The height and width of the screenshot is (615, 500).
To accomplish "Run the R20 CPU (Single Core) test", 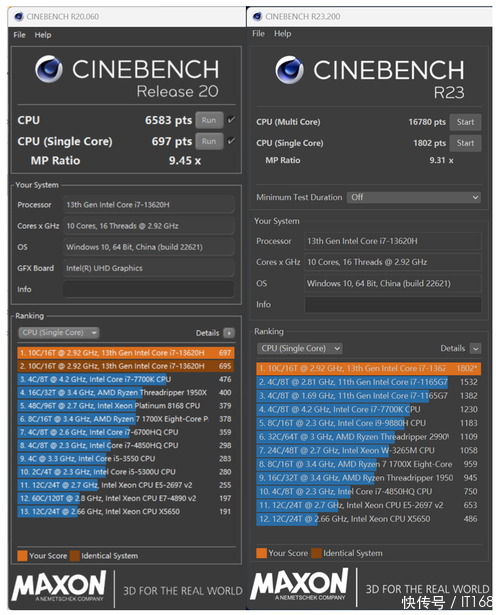I will 209,141.
